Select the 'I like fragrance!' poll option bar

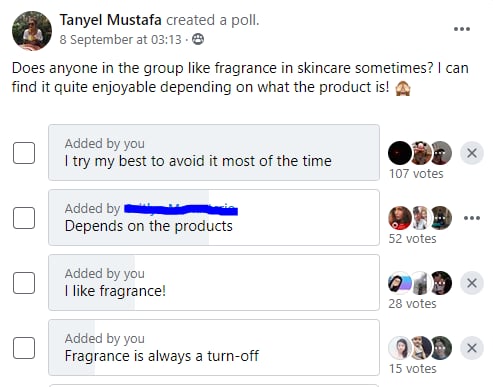tap(214, 283)
